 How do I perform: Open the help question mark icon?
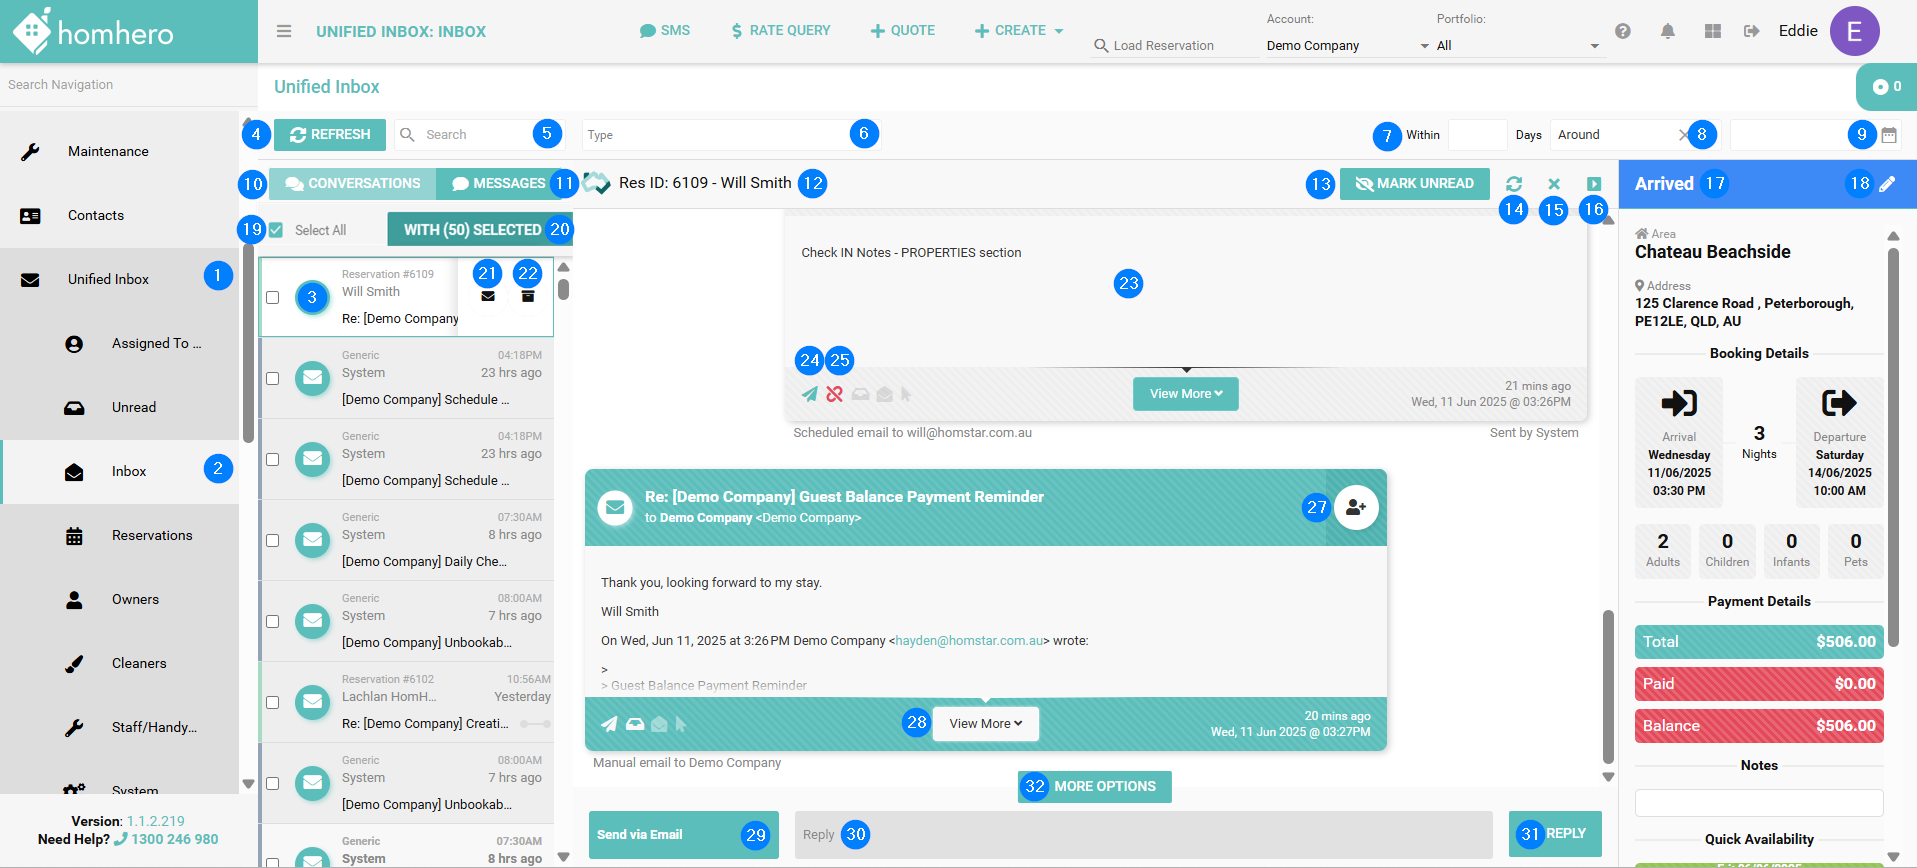[1623, 31]
